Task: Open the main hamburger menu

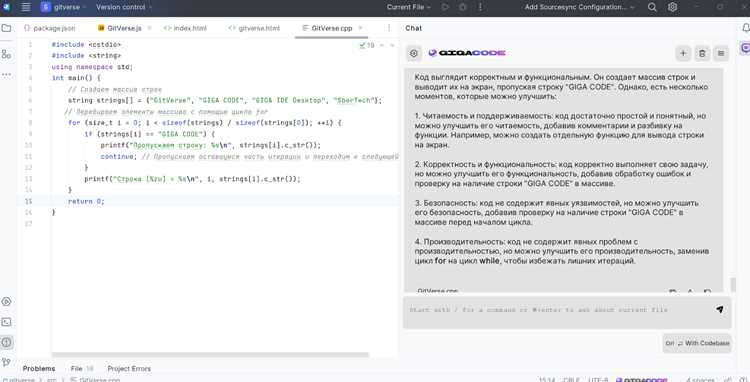Action: click(25, 7)
